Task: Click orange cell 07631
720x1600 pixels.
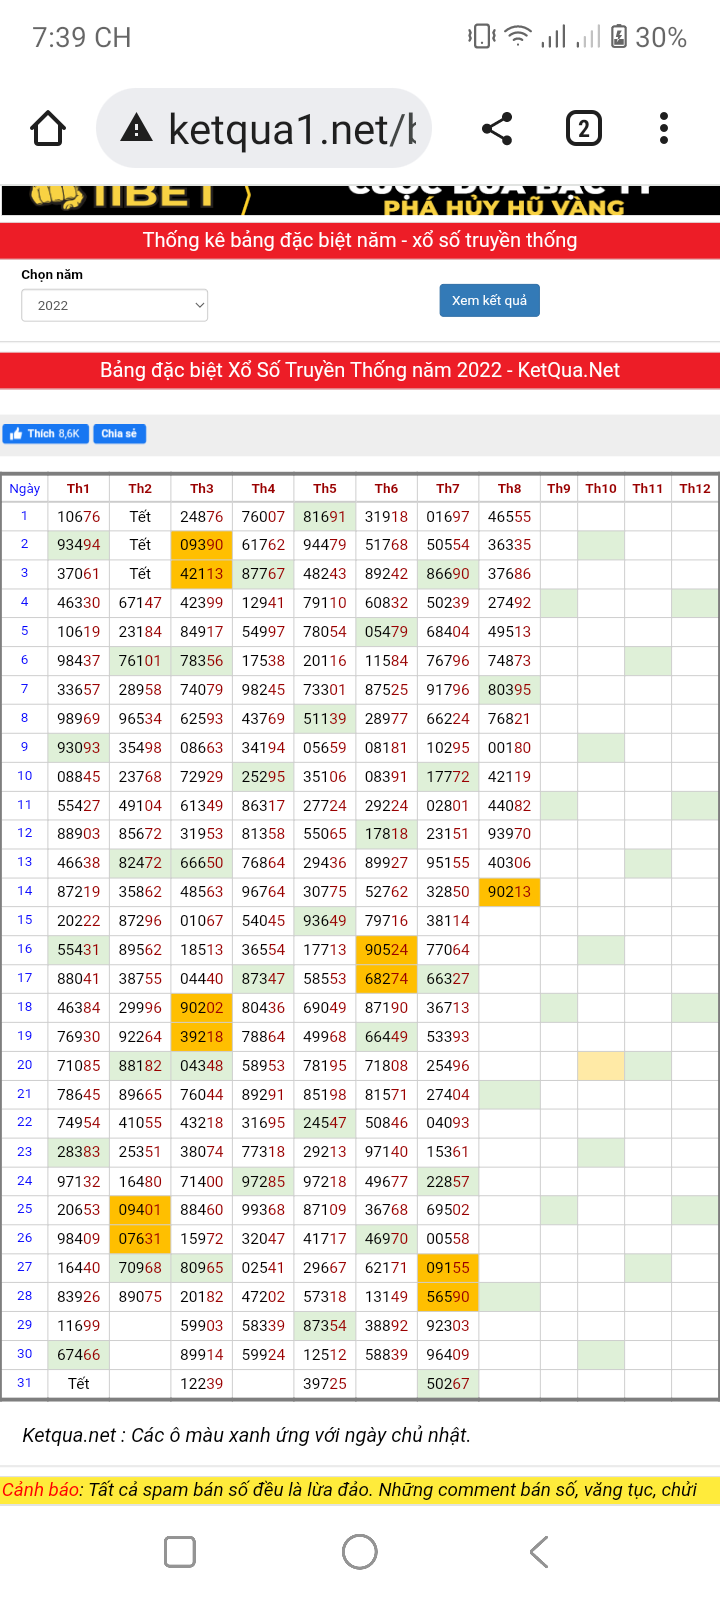Action: 140,1239
